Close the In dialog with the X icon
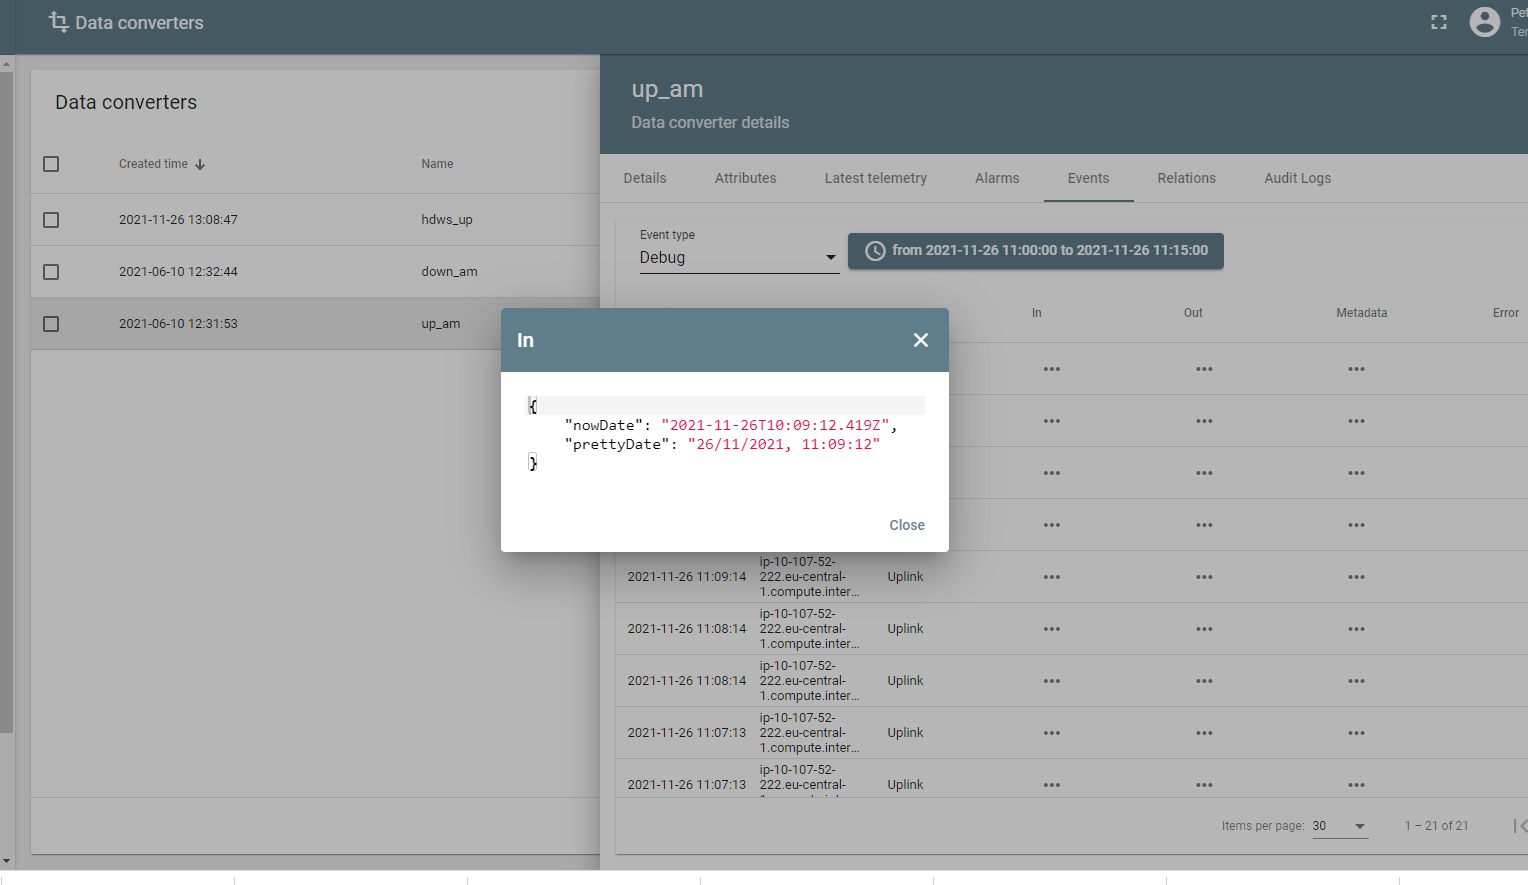 pyautogui.click(x=921, y=340)
